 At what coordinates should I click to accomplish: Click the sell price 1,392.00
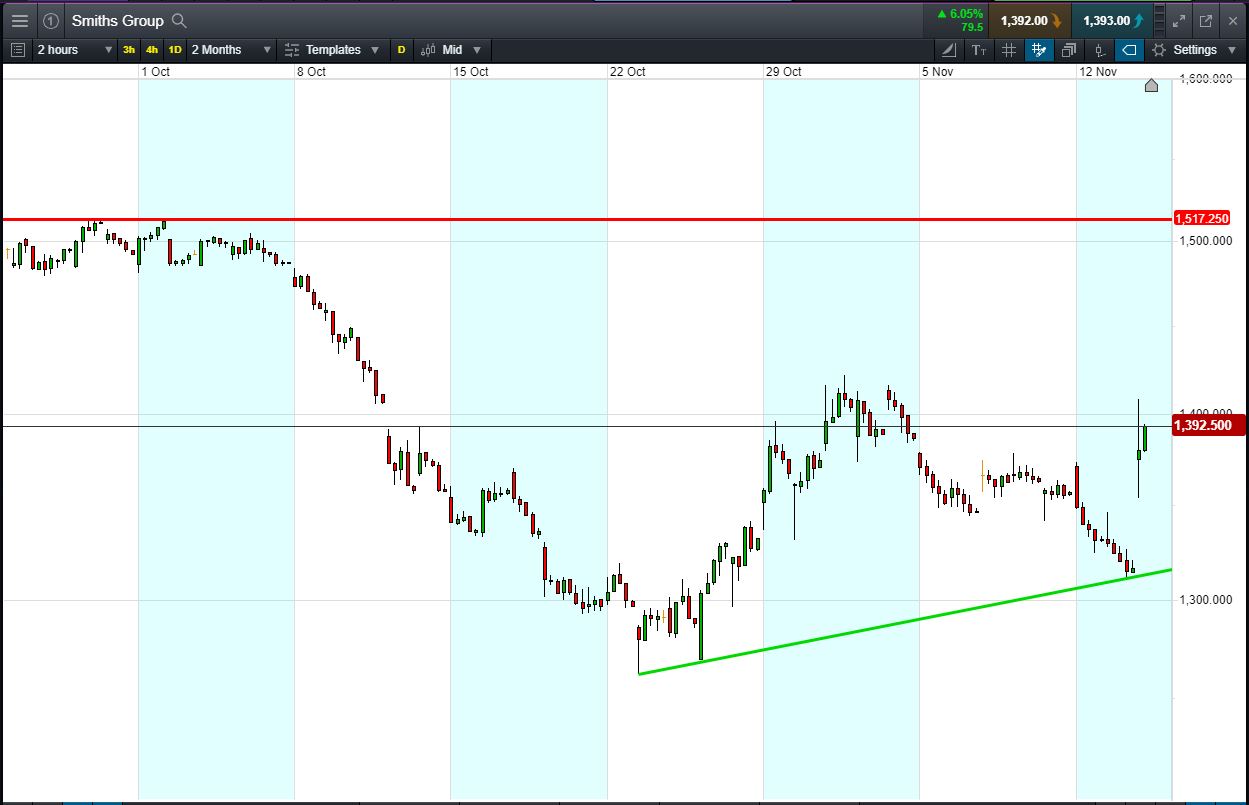1029,20
